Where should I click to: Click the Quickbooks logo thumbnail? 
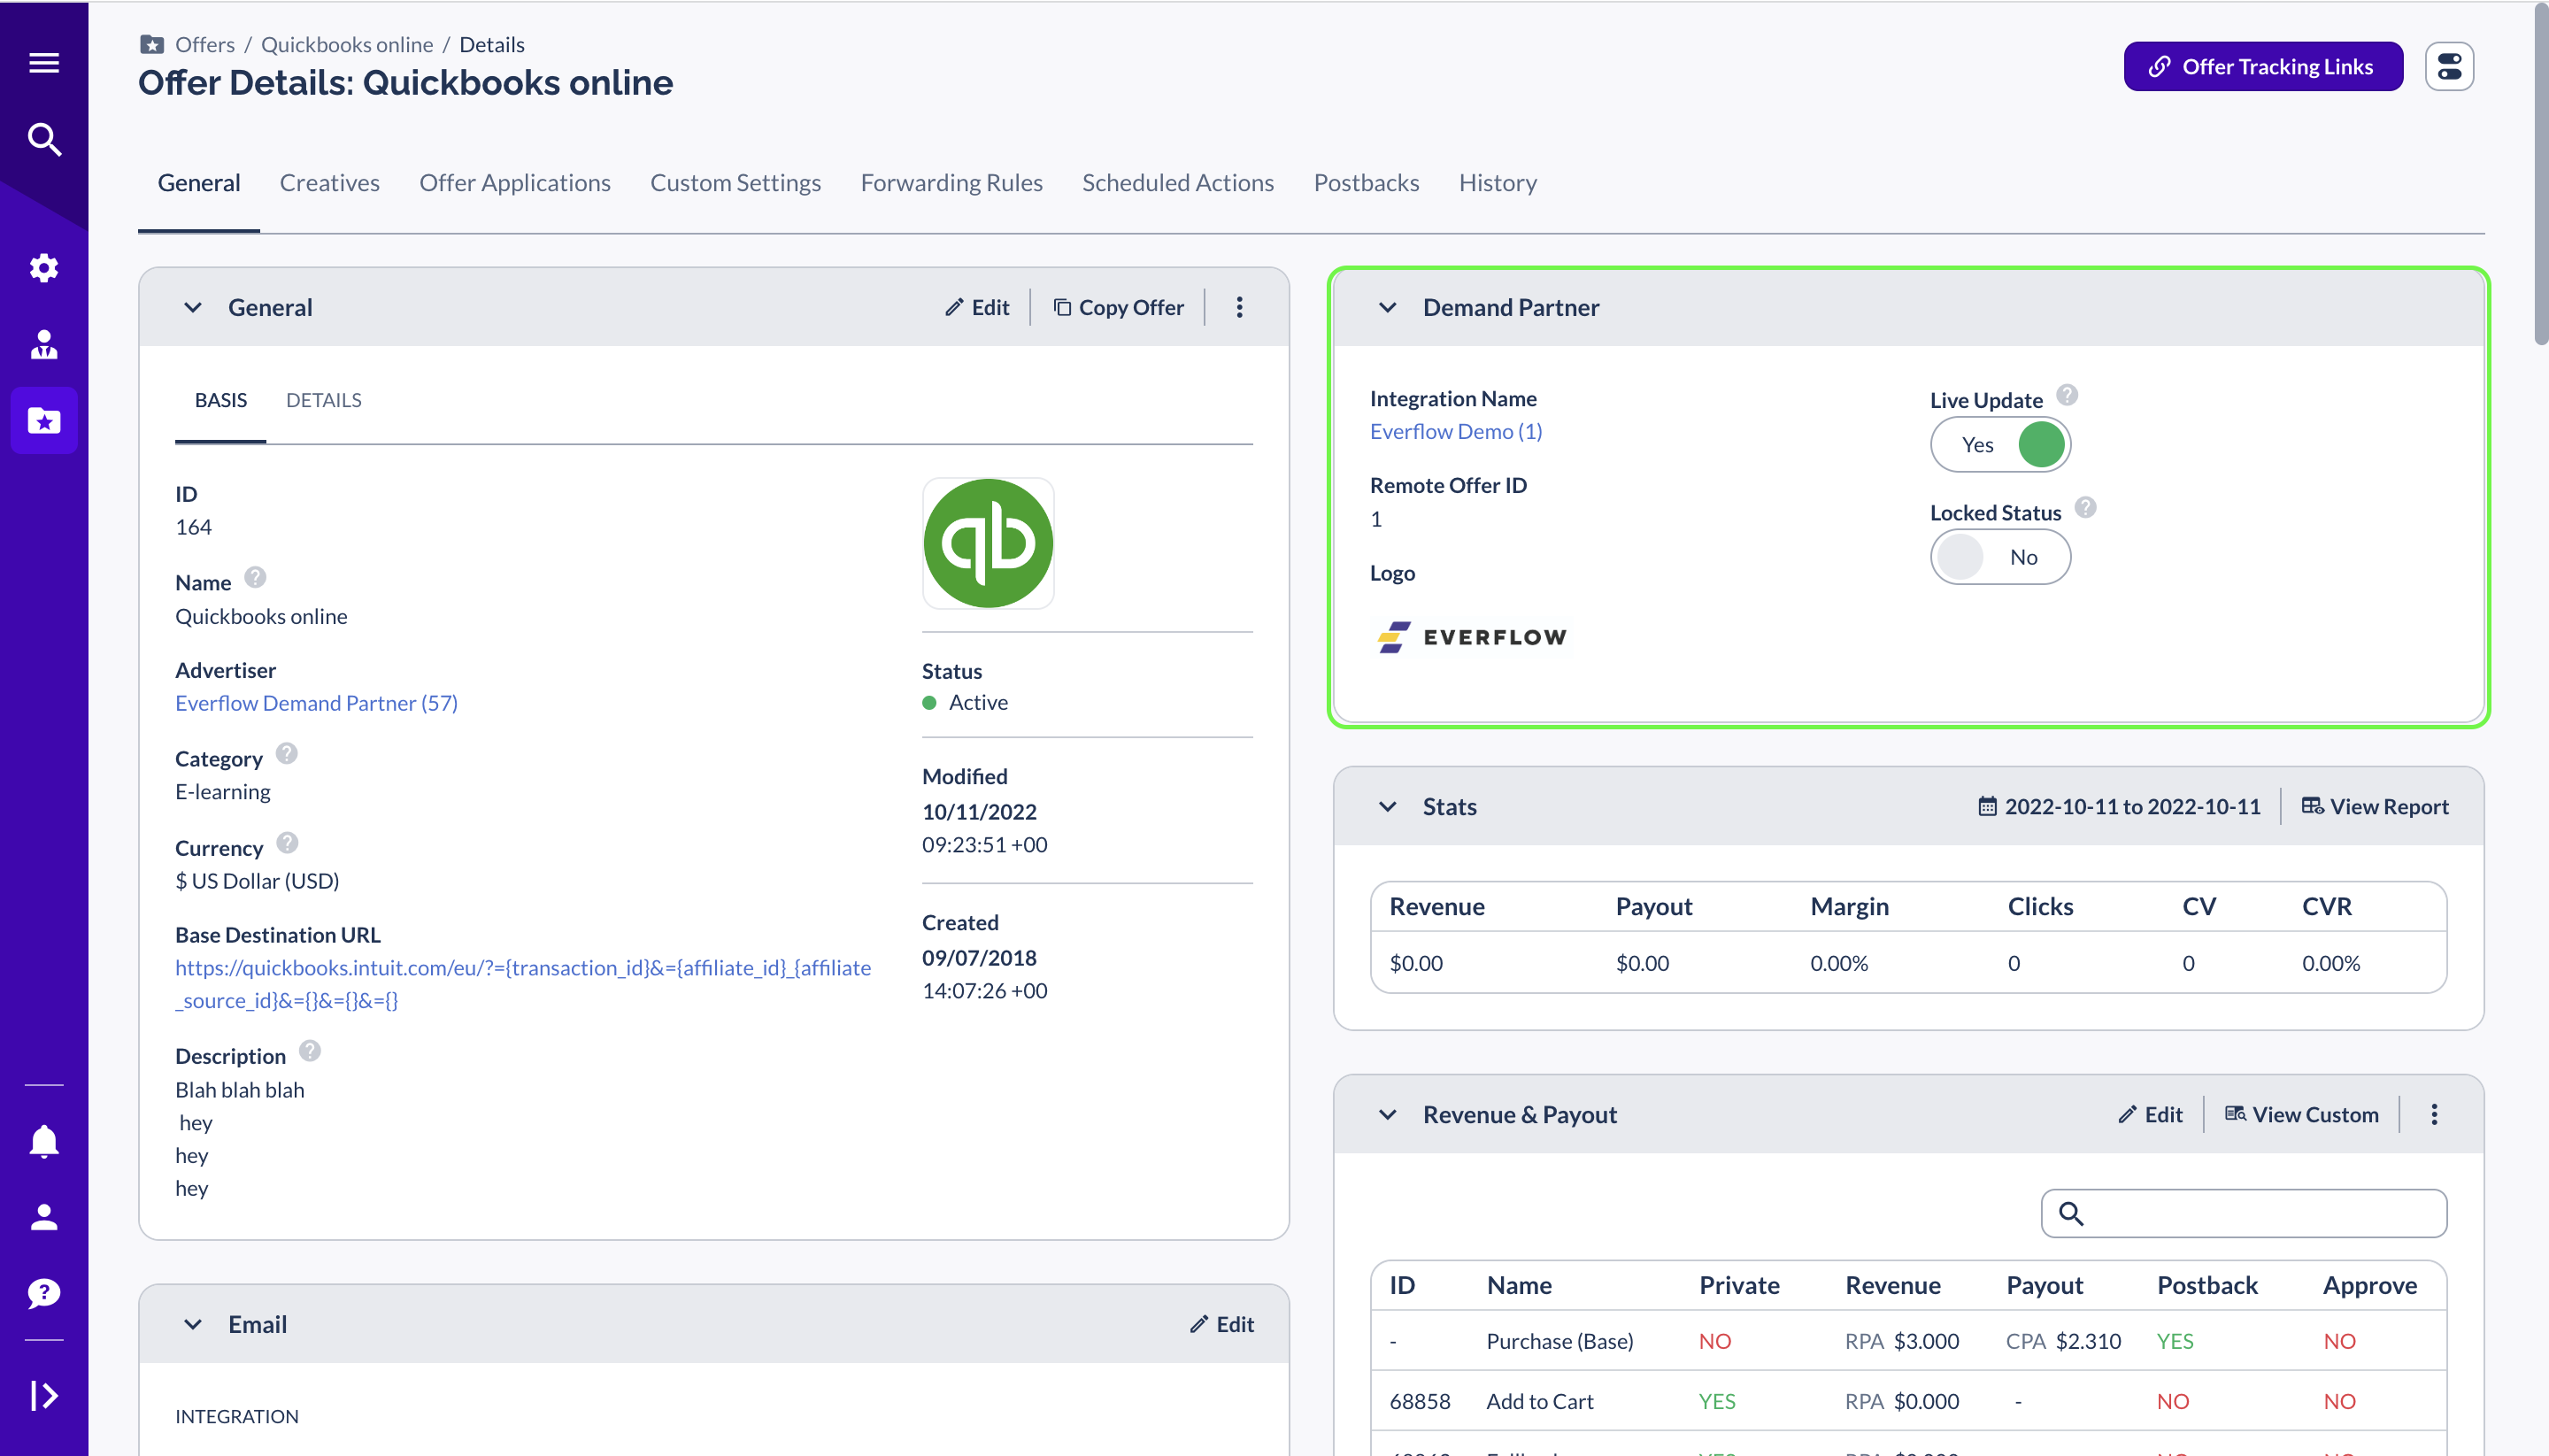pyautogui.click(x=988, y=543)
